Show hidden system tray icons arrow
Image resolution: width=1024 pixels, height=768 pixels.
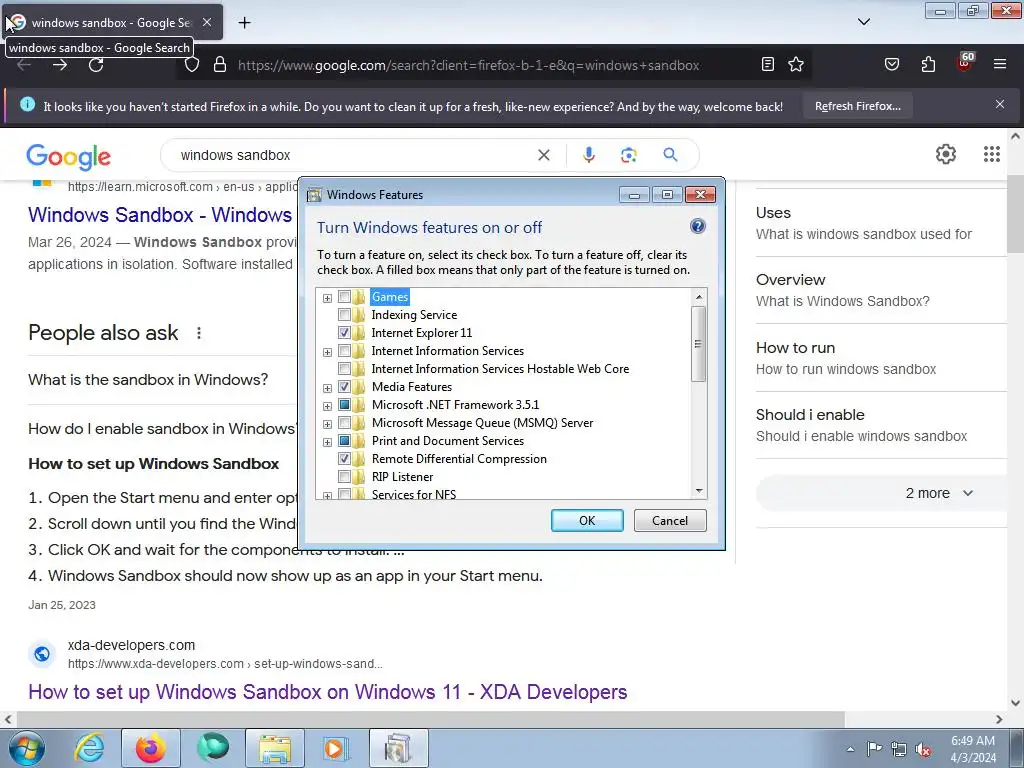(850, 749)
